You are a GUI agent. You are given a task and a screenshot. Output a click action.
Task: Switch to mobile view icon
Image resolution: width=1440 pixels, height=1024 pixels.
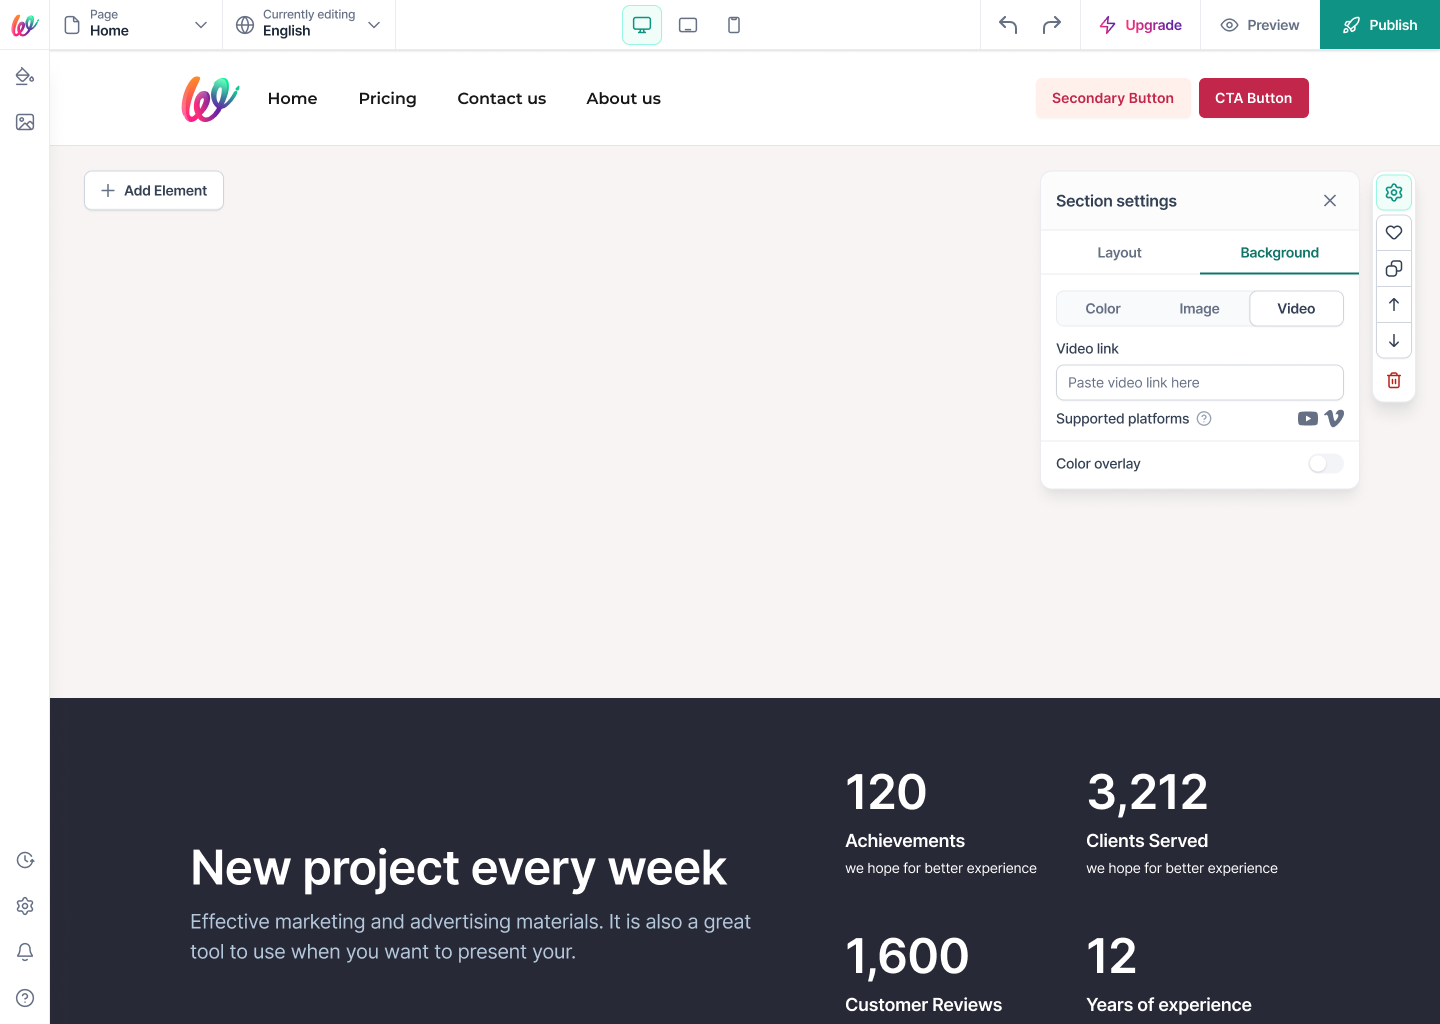point(734,25)
